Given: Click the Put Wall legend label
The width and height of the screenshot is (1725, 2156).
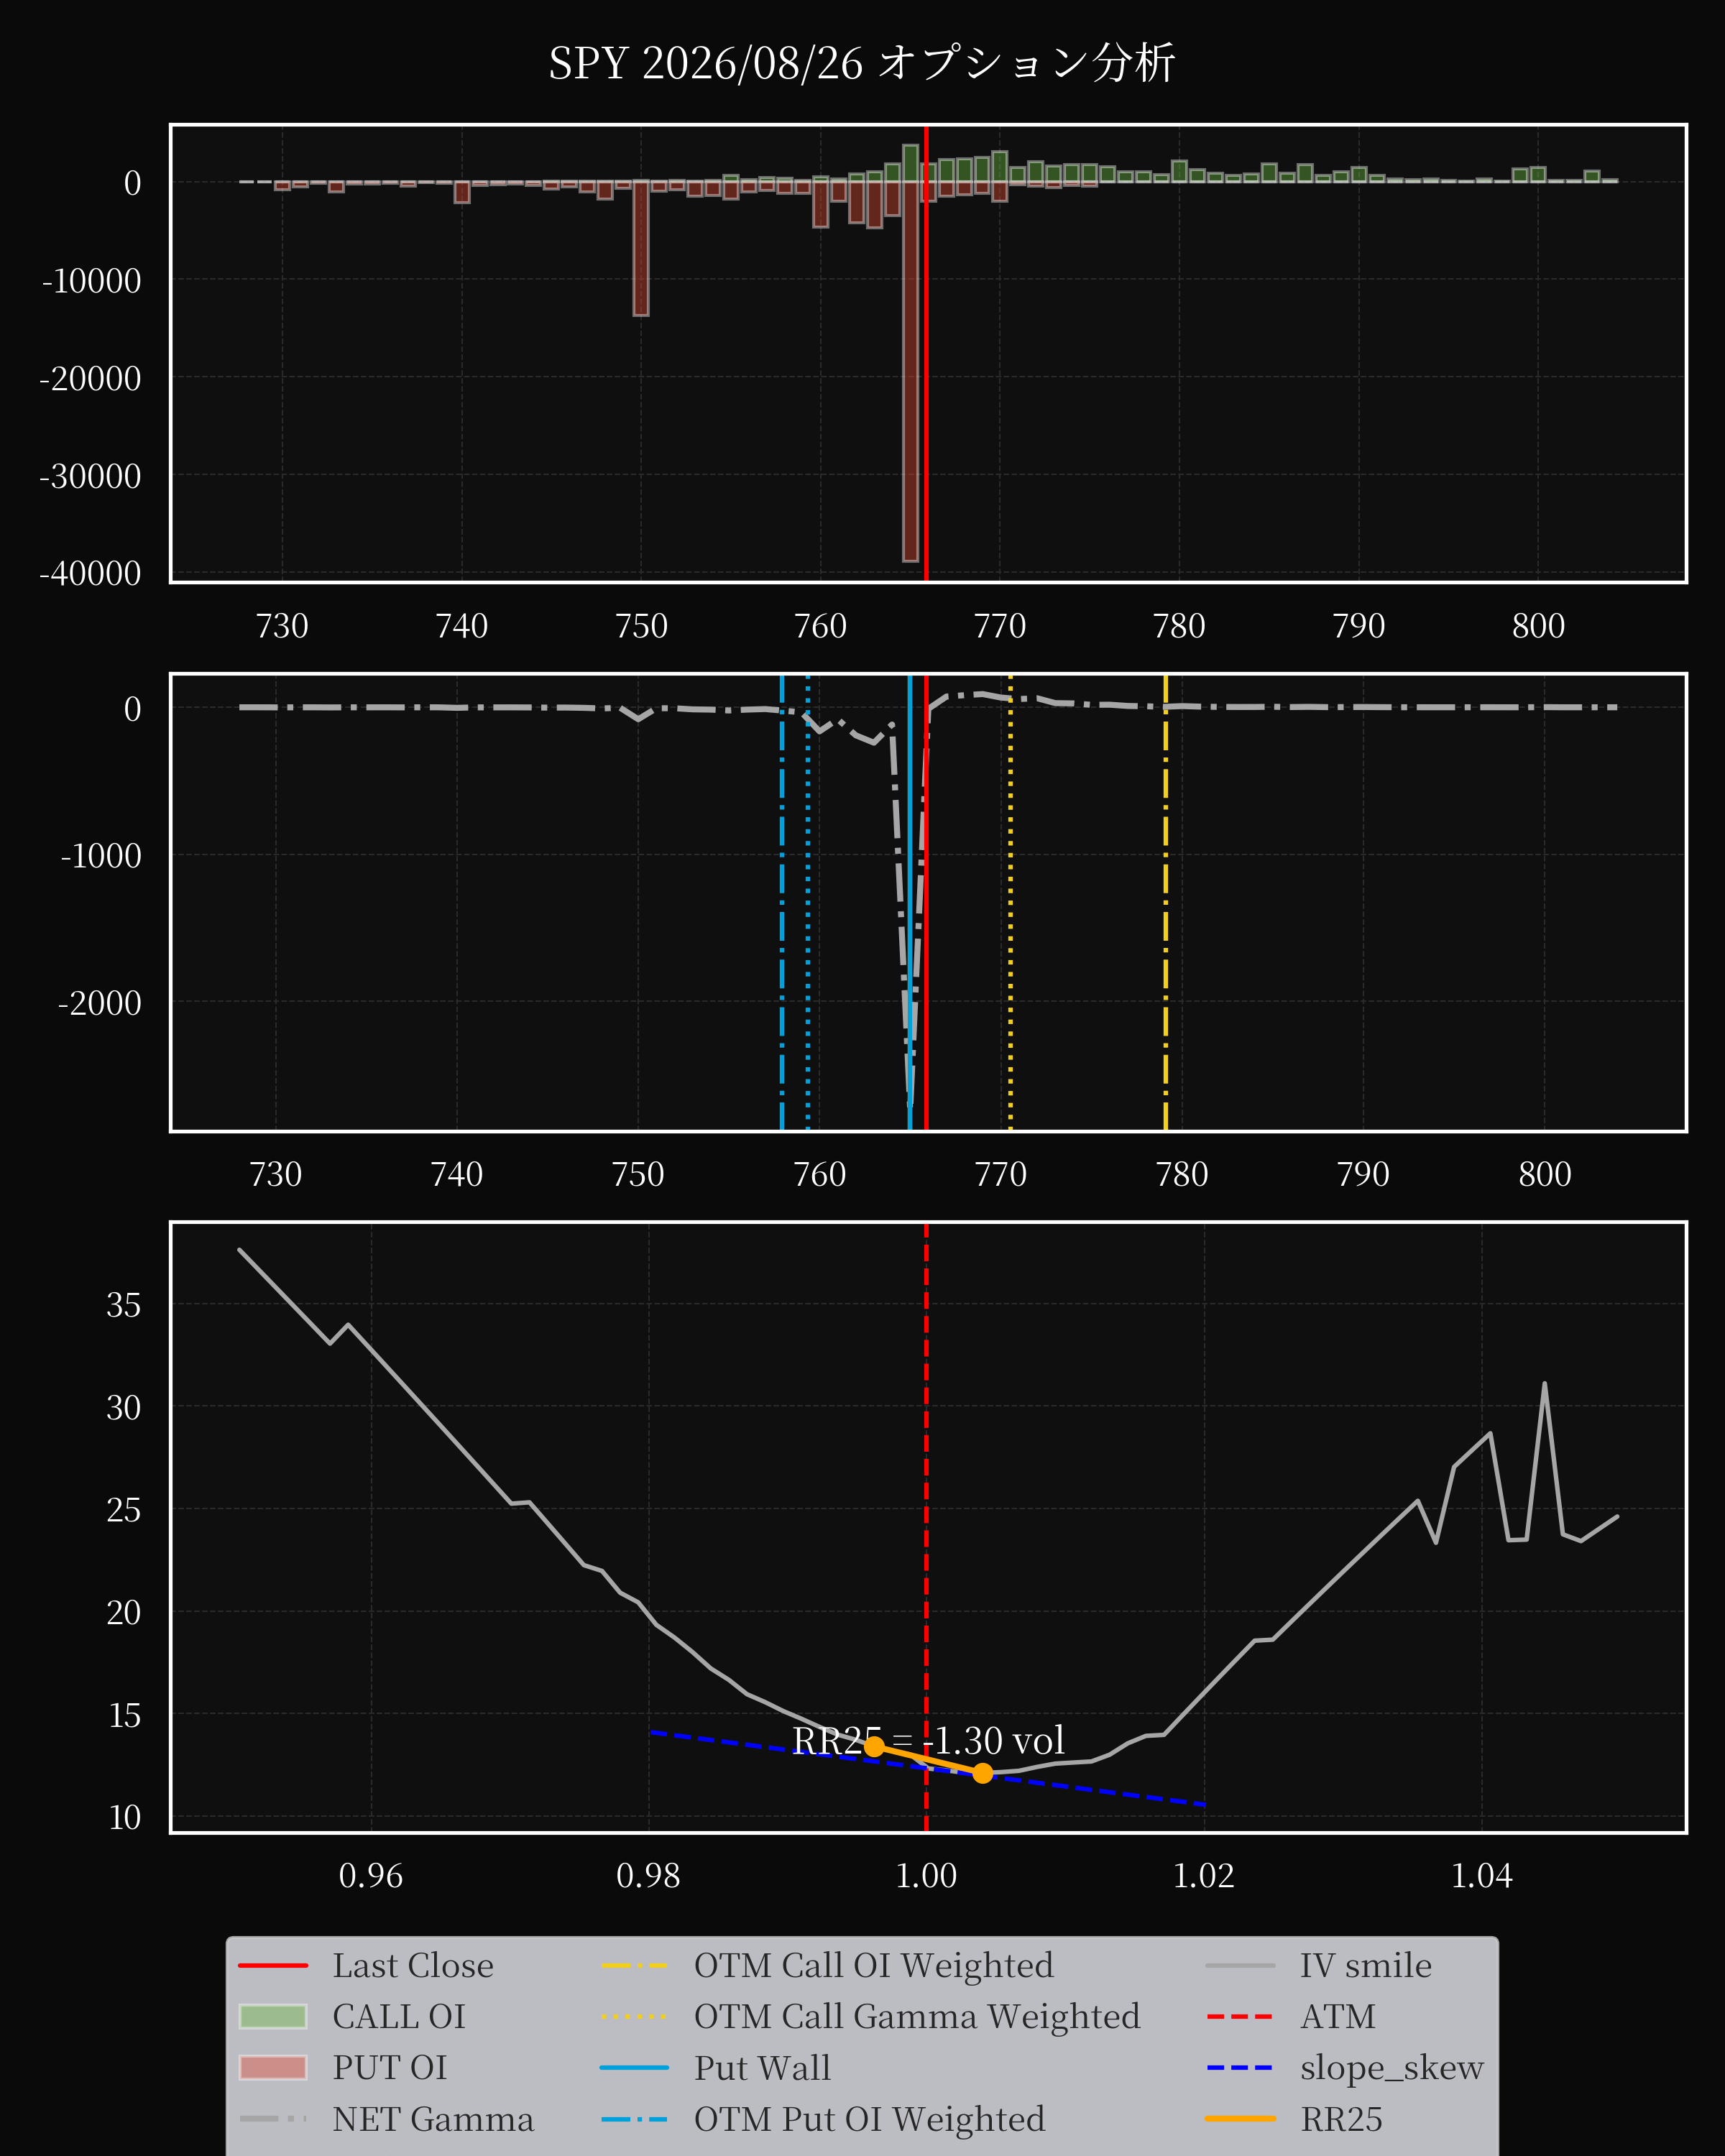Looking at the screenshot, I should point(762,2067).
